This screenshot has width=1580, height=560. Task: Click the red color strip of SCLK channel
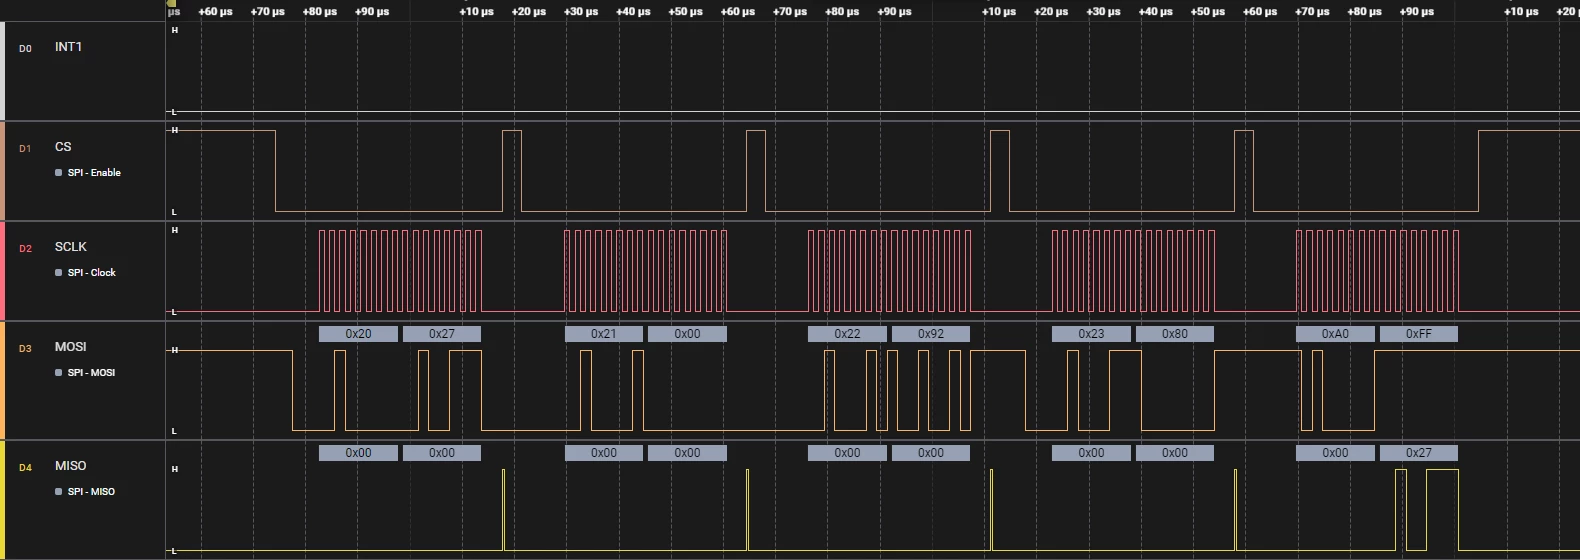pos(2,271)
